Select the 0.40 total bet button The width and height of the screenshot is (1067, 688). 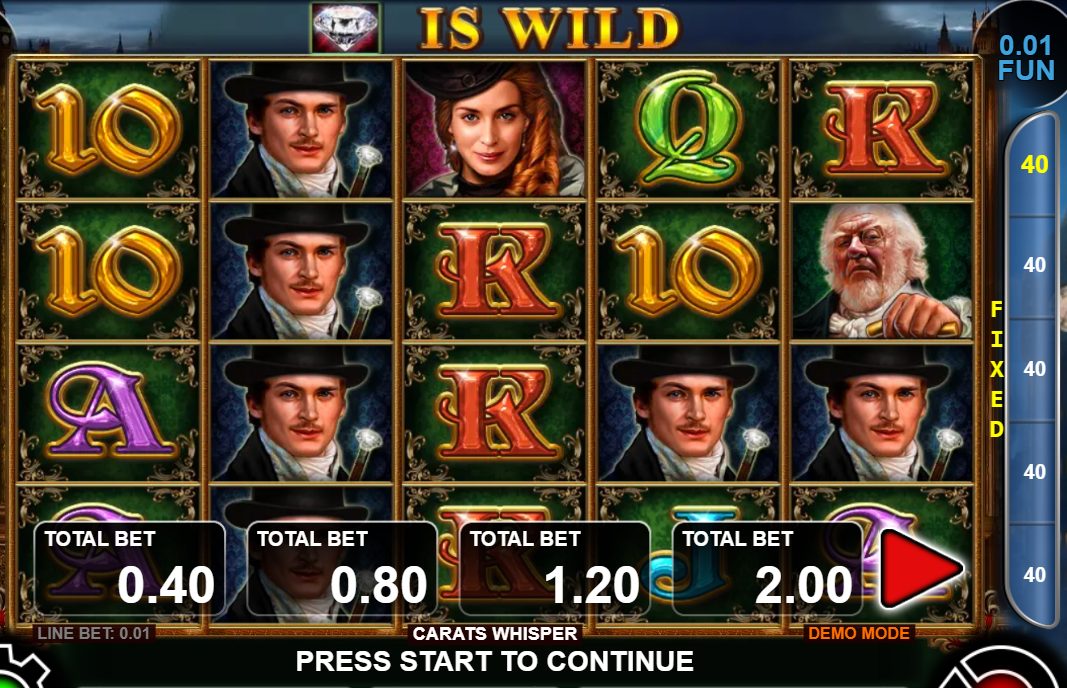[129, 569]
